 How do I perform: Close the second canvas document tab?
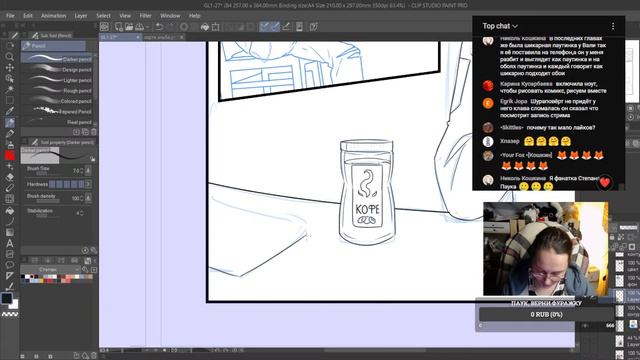point(182,37)
